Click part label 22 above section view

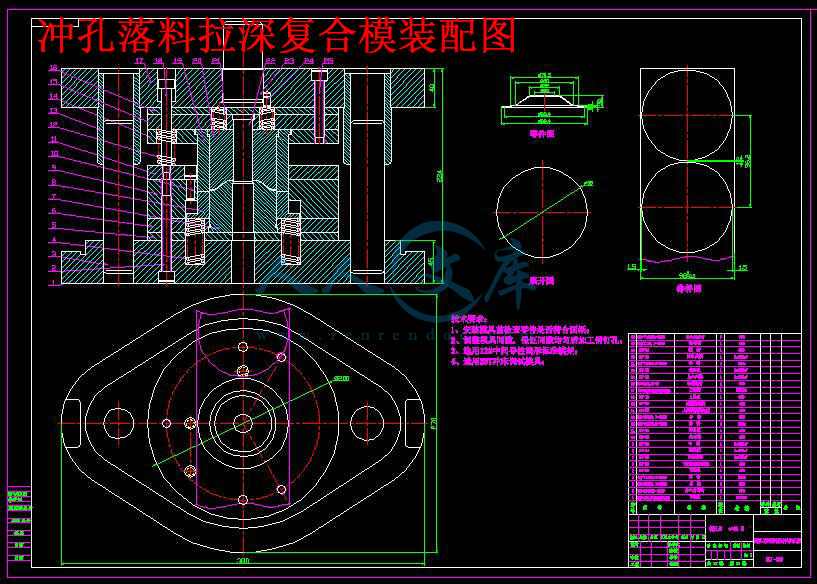click(270, 61)
